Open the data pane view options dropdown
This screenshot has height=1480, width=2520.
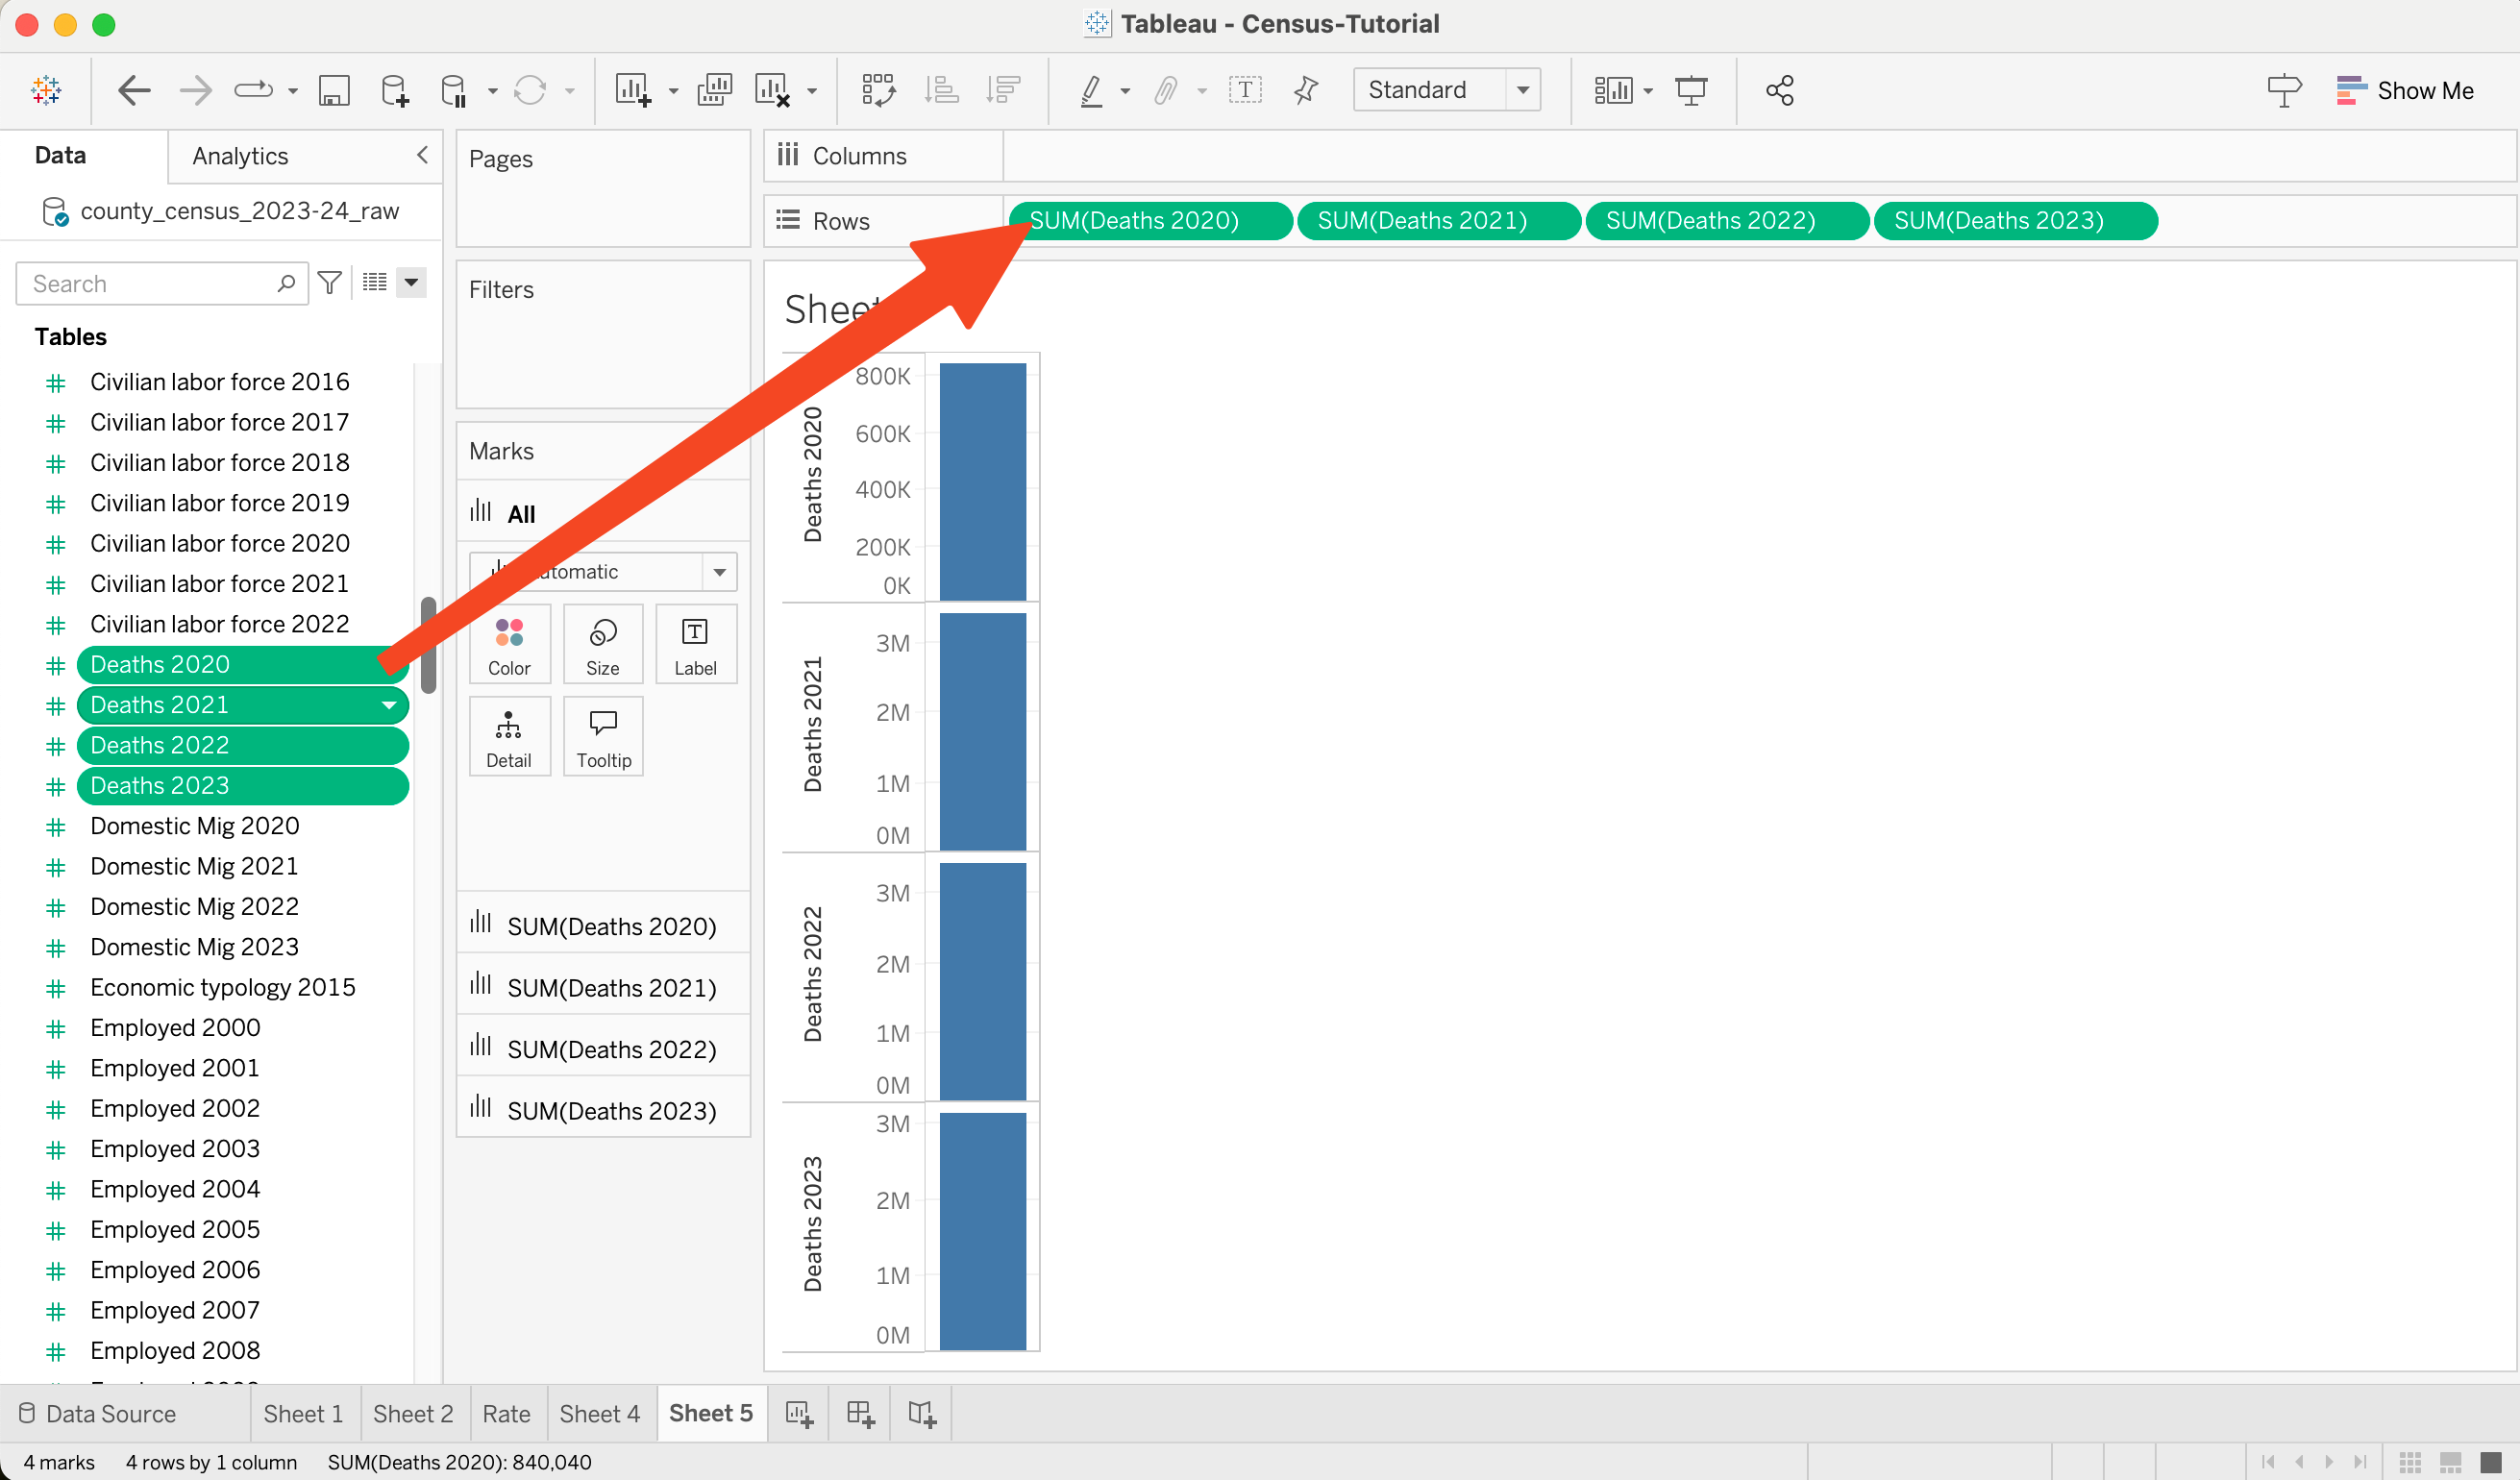point(411,283)
